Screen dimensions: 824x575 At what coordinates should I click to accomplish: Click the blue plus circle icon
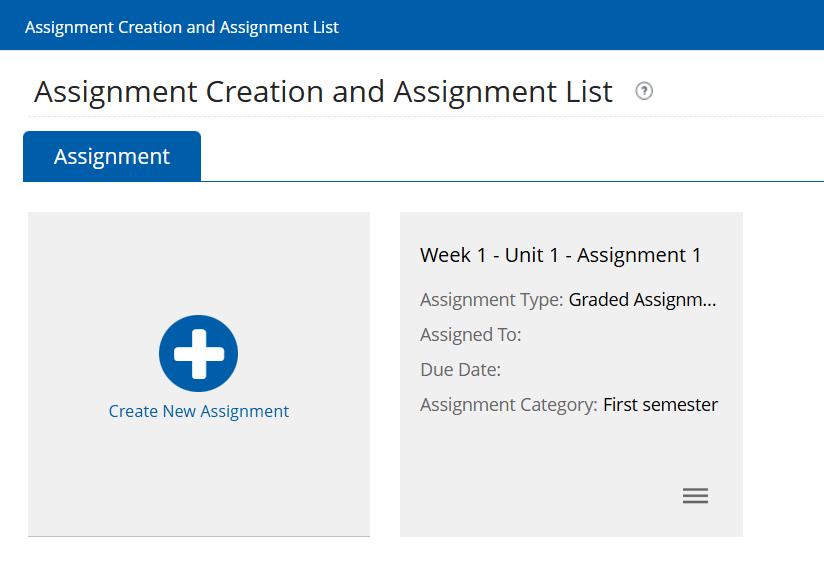coord(198,354)
